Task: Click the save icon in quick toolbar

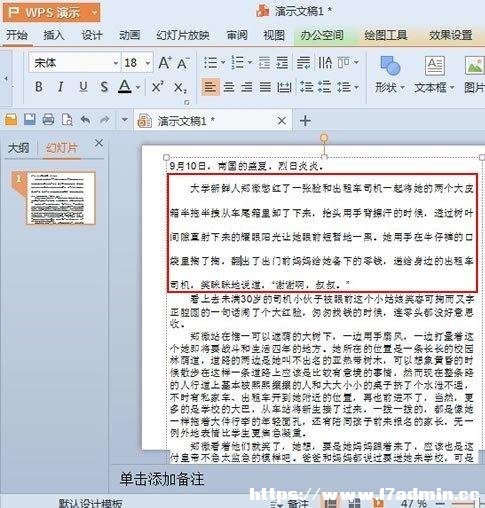Action: click(x=30, y=120)
